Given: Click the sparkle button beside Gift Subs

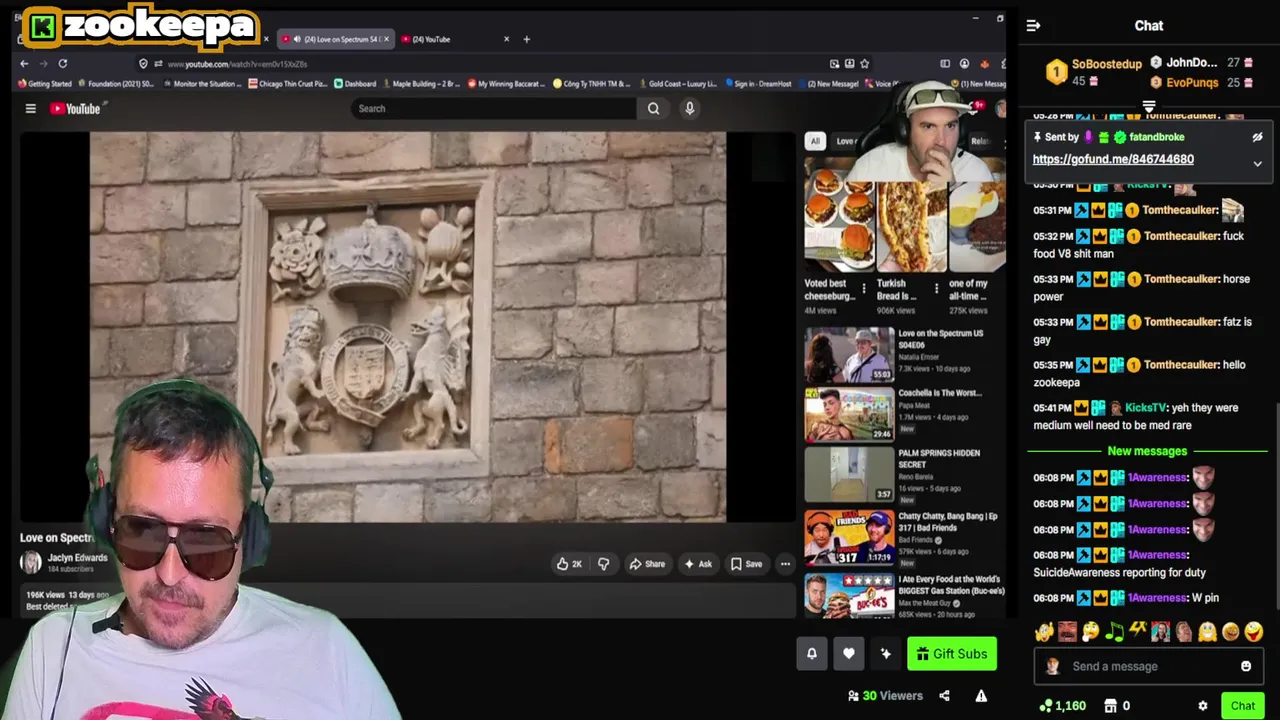Looking at the screenshot, I should point(885,654).
